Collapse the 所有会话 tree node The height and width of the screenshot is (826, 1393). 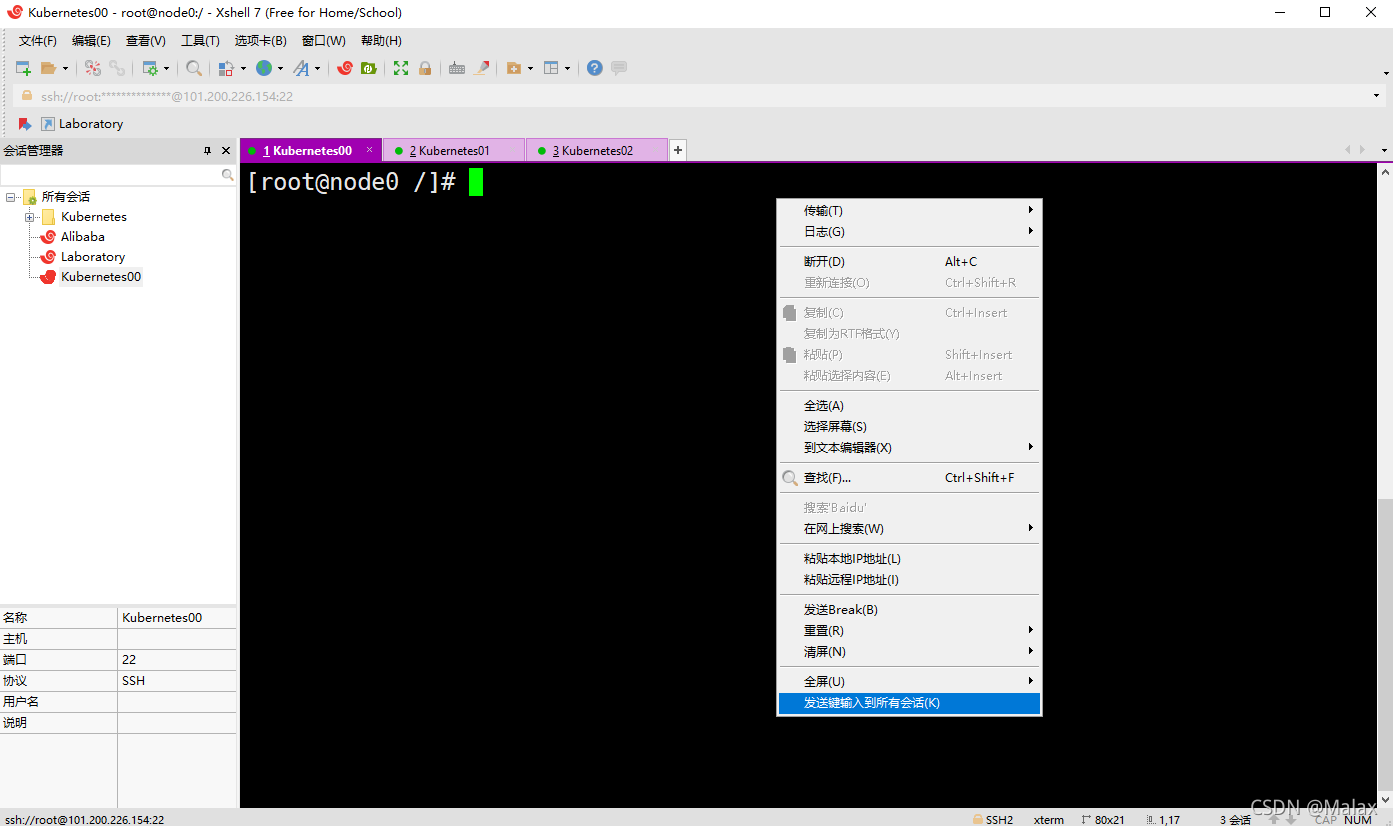(x=10, y=197)
